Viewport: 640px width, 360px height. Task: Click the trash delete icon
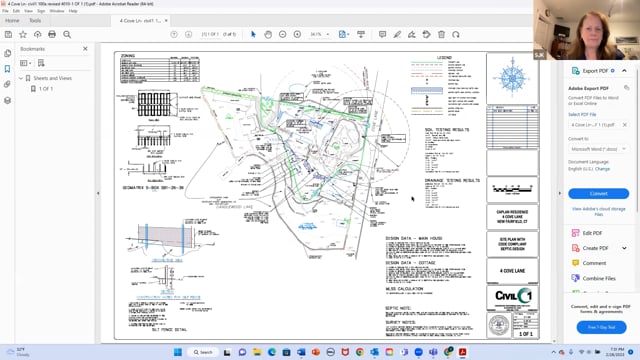[441, 35]
